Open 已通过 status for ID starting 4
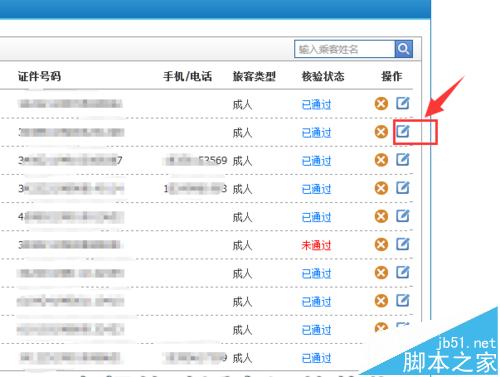This screenshot has height=377, width=500. click(x=316, y=217)
